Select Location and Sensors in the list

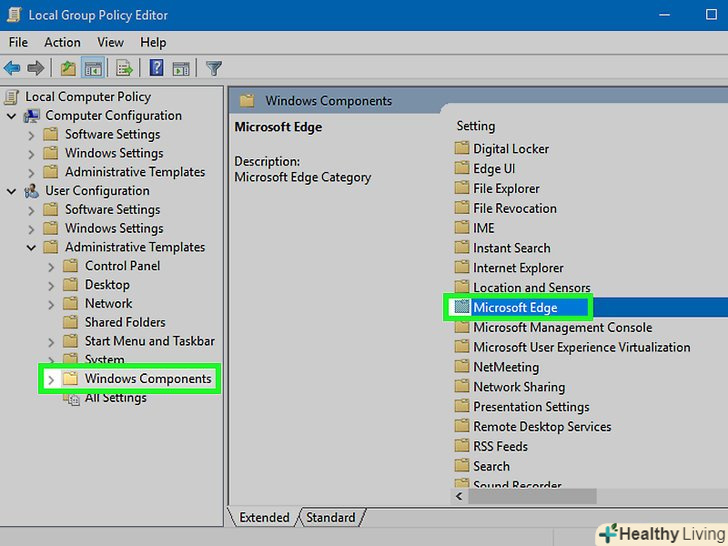point(532,287)
